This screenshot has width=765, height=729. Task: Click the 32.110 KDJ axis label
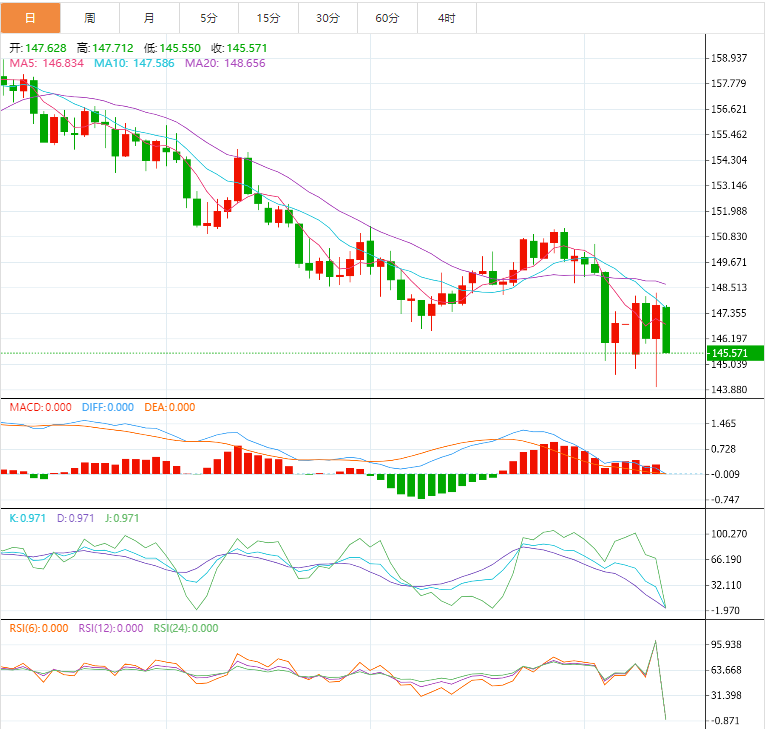(x=726, y=585)
